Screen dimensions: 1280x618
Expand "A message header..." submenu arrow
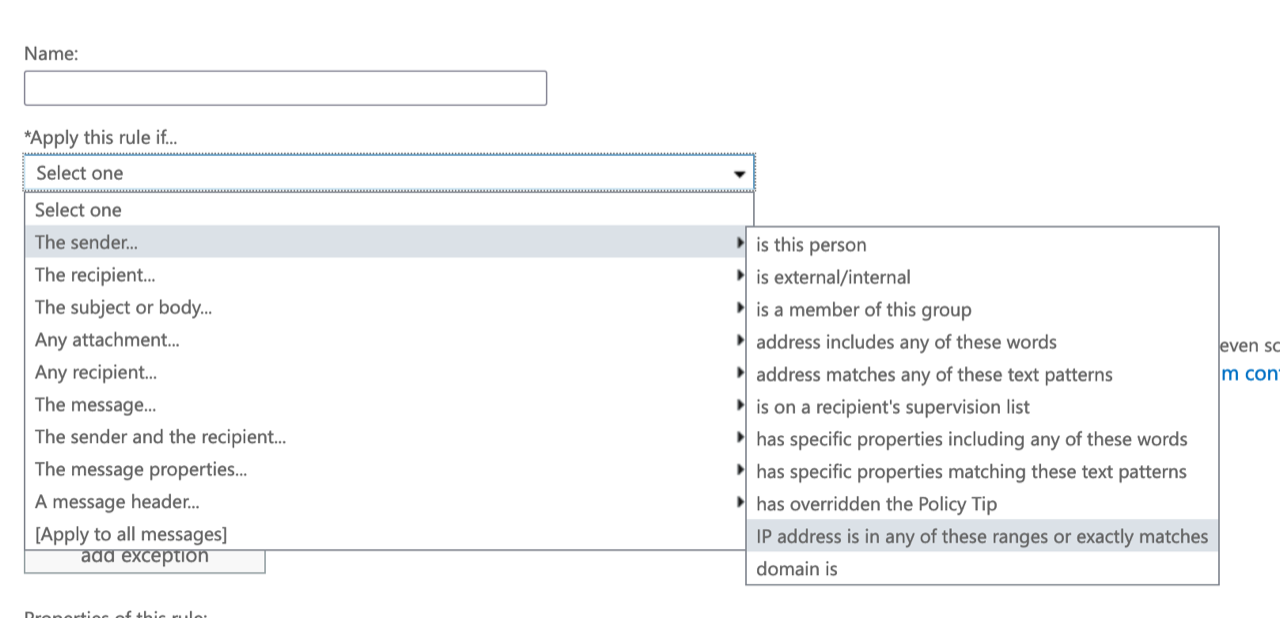740,501
